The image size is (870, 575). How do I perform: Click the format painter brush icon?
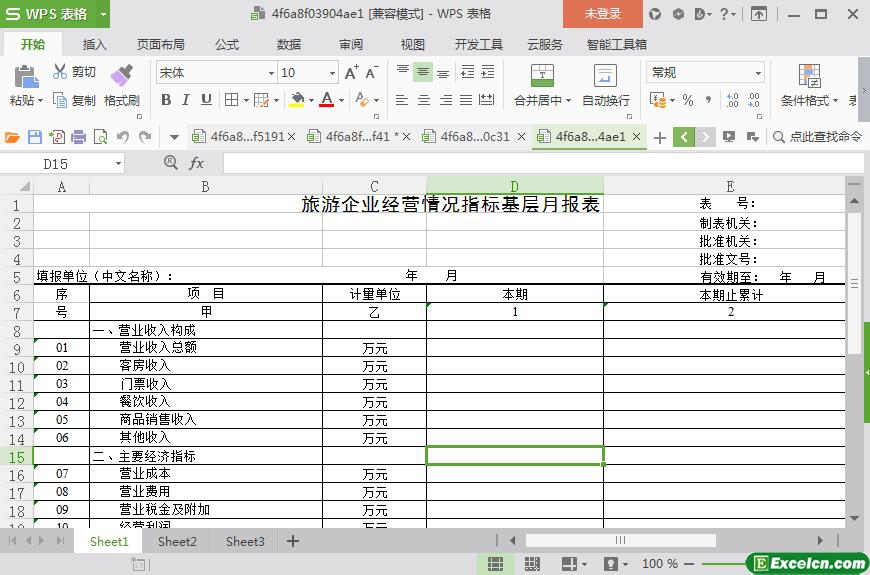pyautogui.click(x=121, y=75)
